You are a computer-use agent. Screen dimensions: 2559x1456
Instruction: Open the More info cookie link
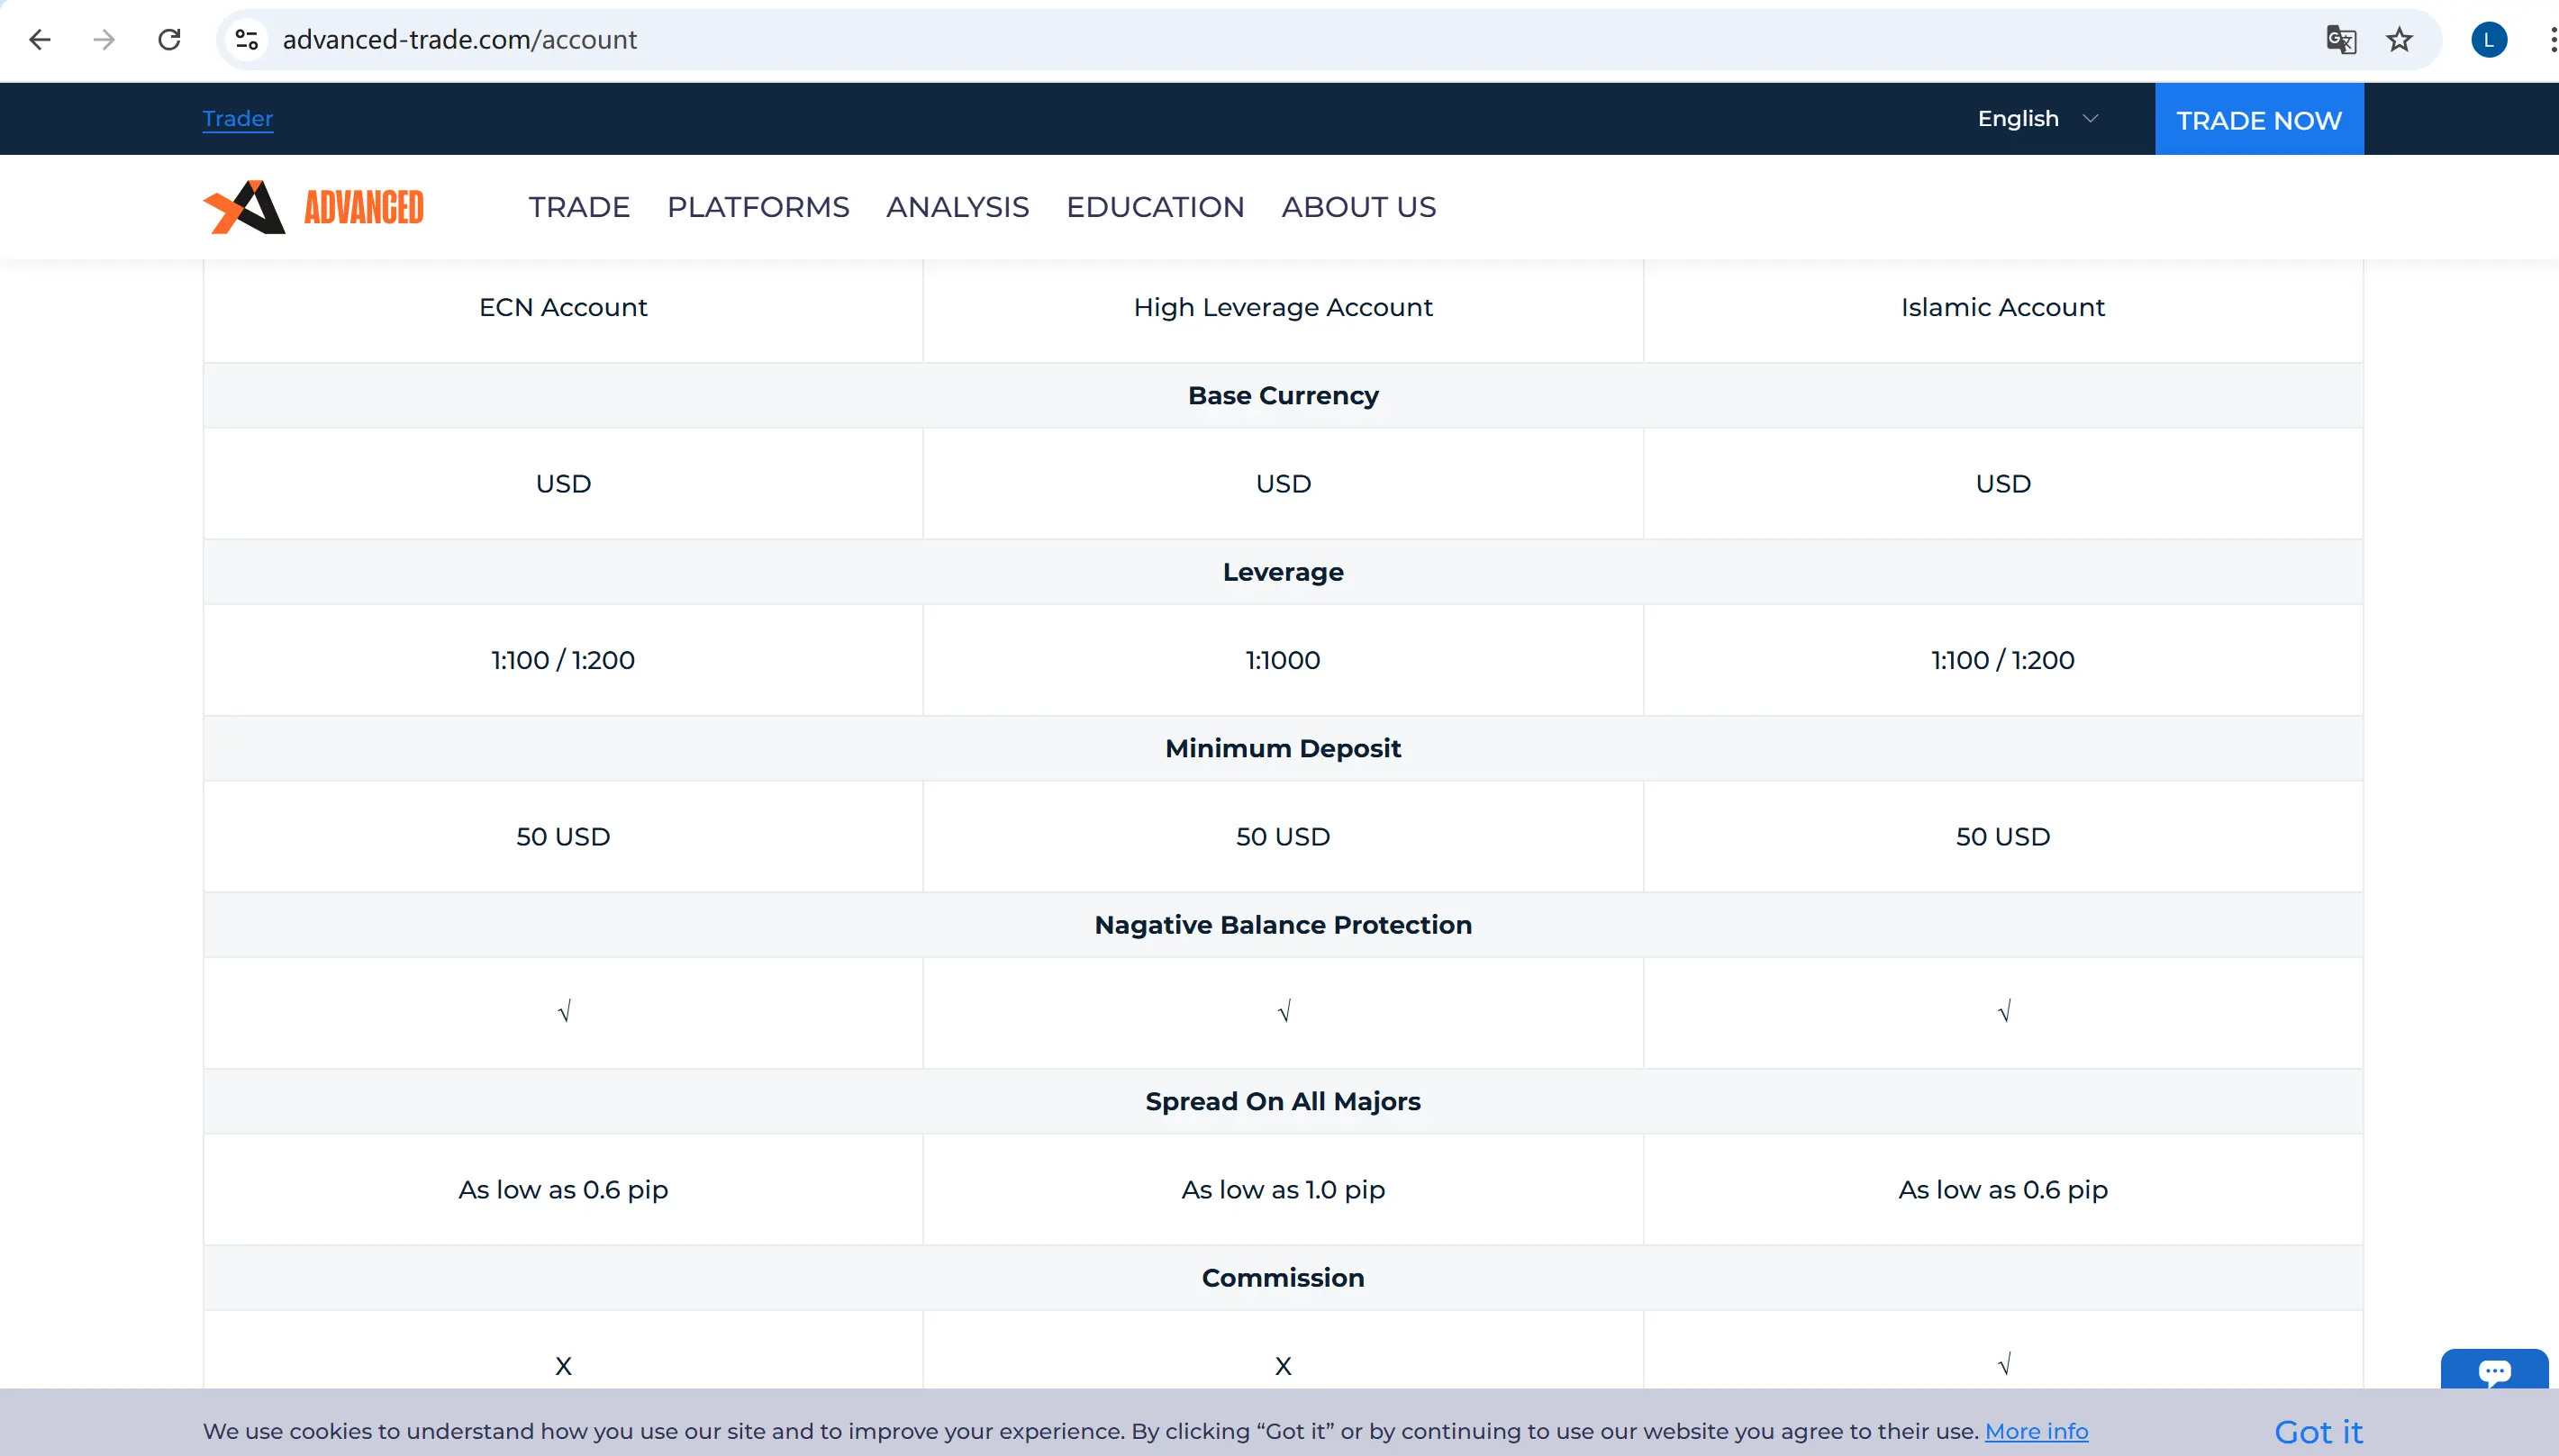[2036, 1431]
